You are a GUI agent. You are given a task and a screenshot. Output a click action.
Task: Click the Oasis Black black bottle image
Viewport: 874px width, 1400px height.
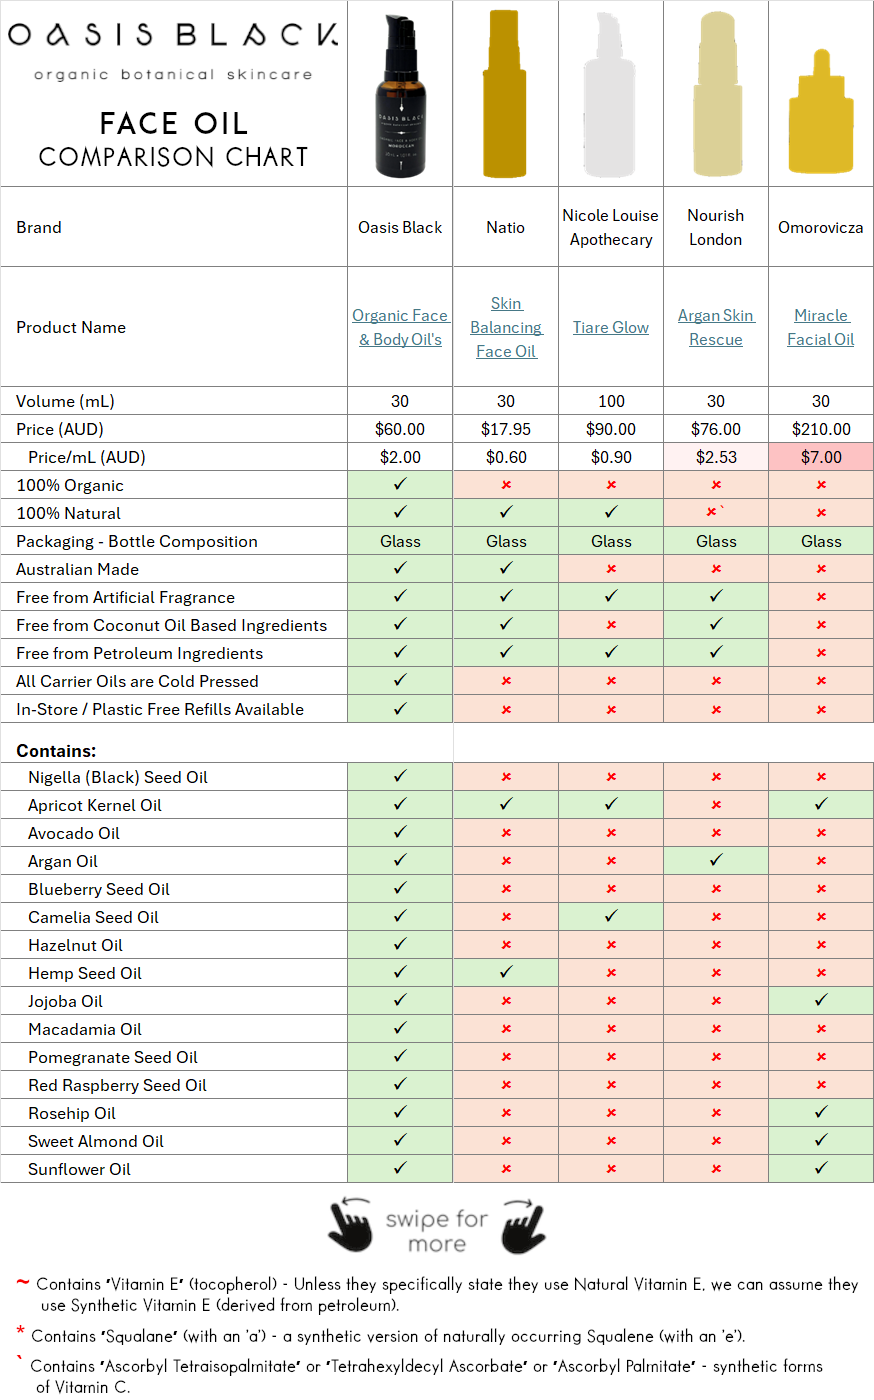pos(400,97)
